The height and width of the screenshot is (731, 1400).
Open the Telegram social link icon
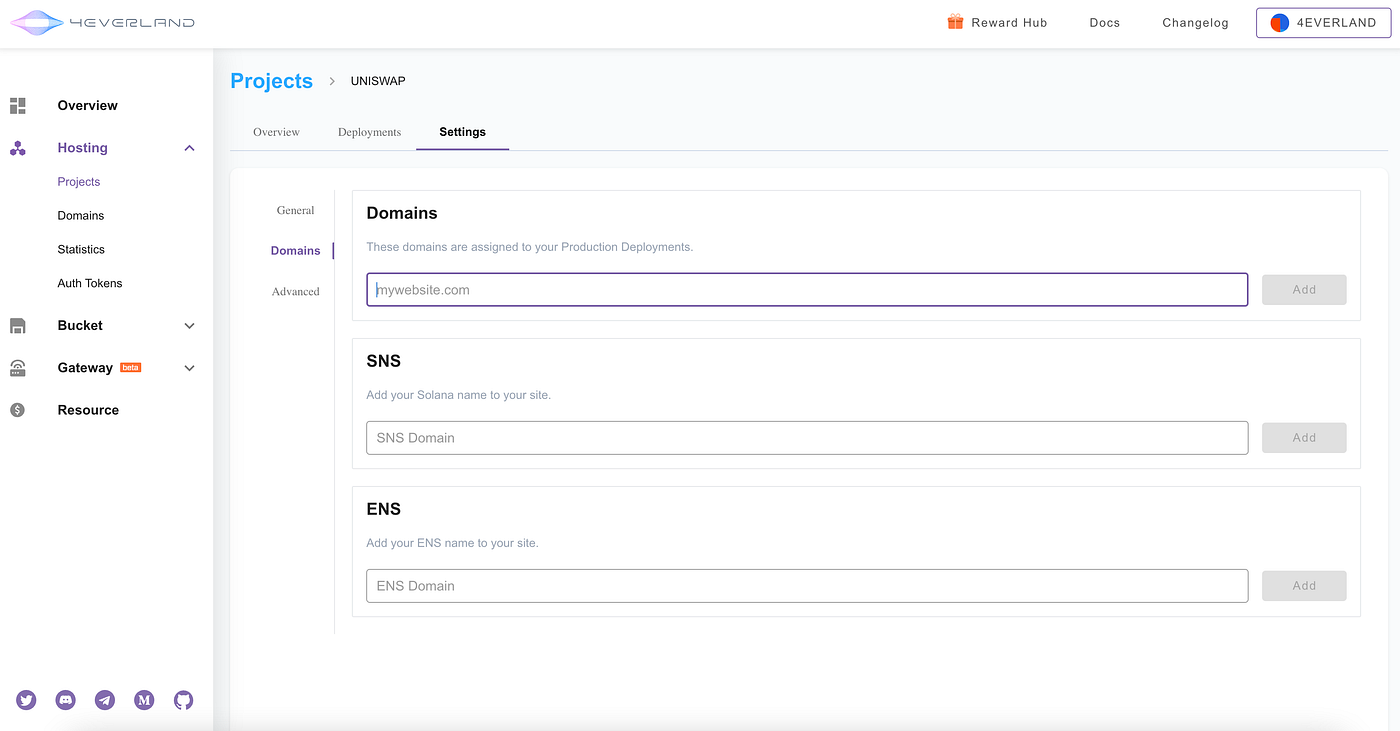(x=105, y=700)
